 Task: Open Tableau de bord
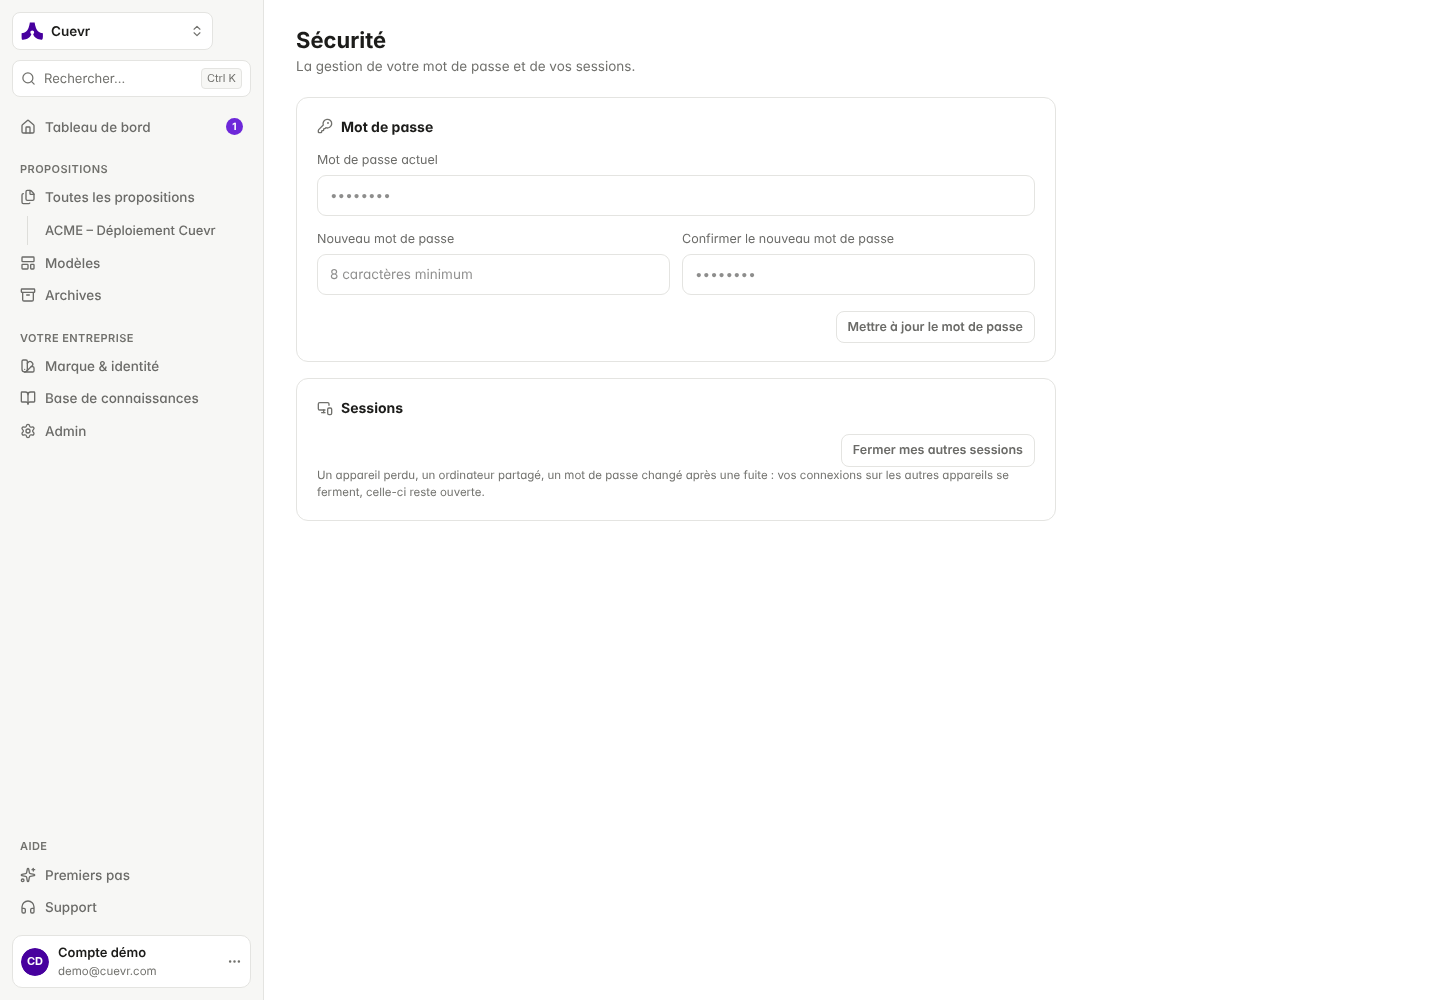pyautogui.click(x=131, y=127)
